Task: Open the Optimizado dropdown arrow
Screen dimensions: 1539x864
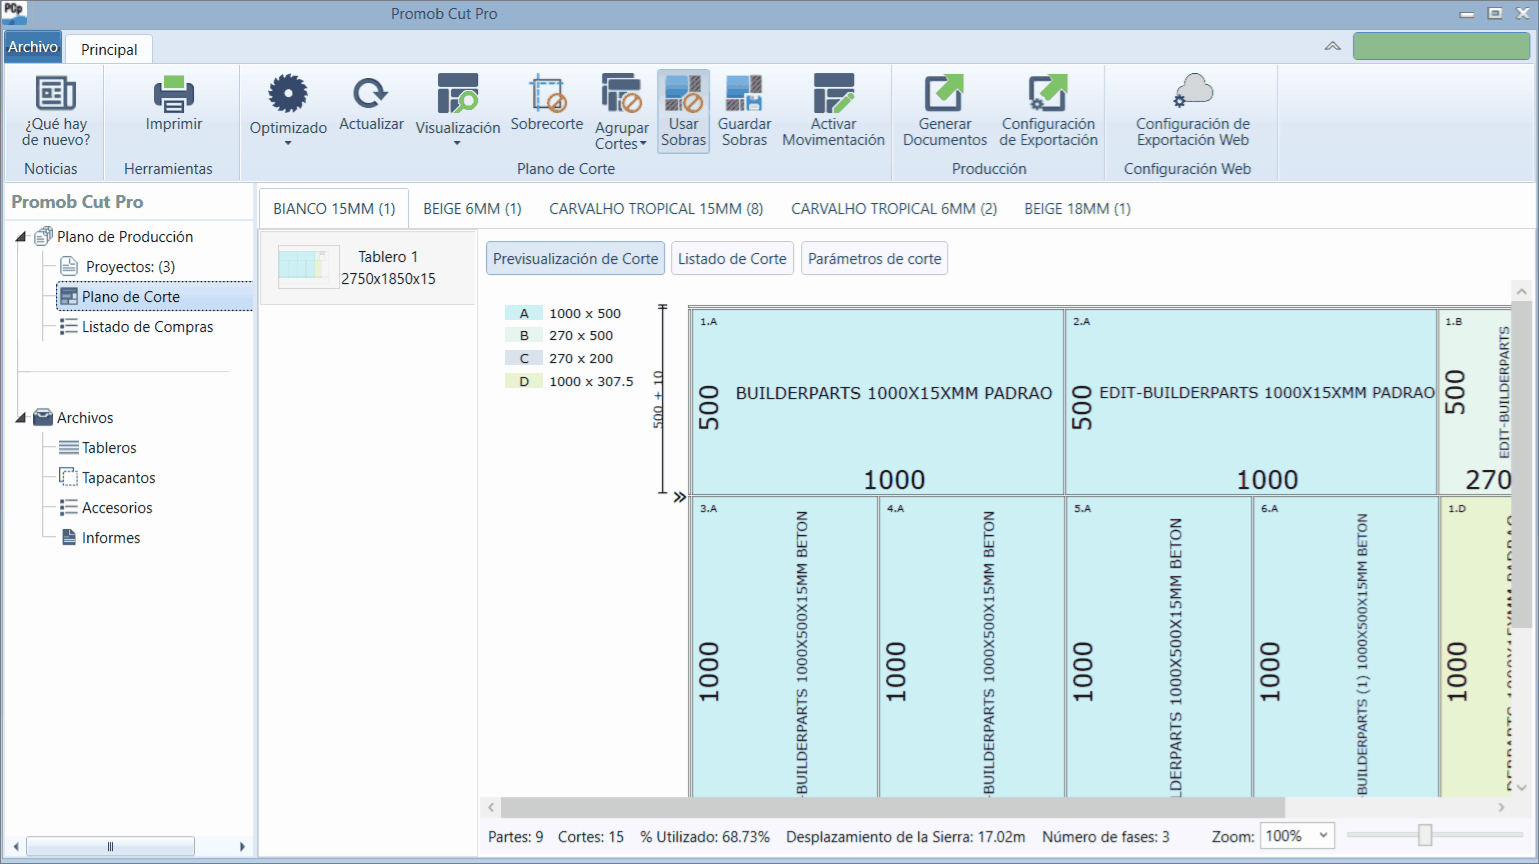Action: click(x=288, y=144)
